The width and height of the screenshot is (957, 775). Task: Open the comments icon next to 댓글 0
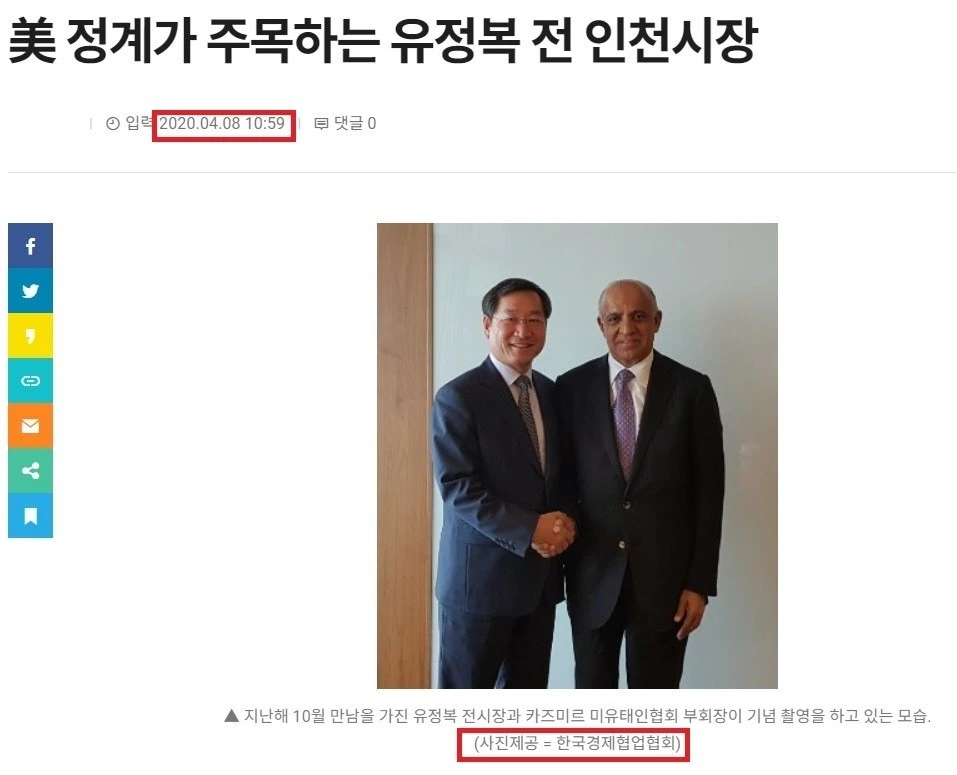[x=321, y=124]
